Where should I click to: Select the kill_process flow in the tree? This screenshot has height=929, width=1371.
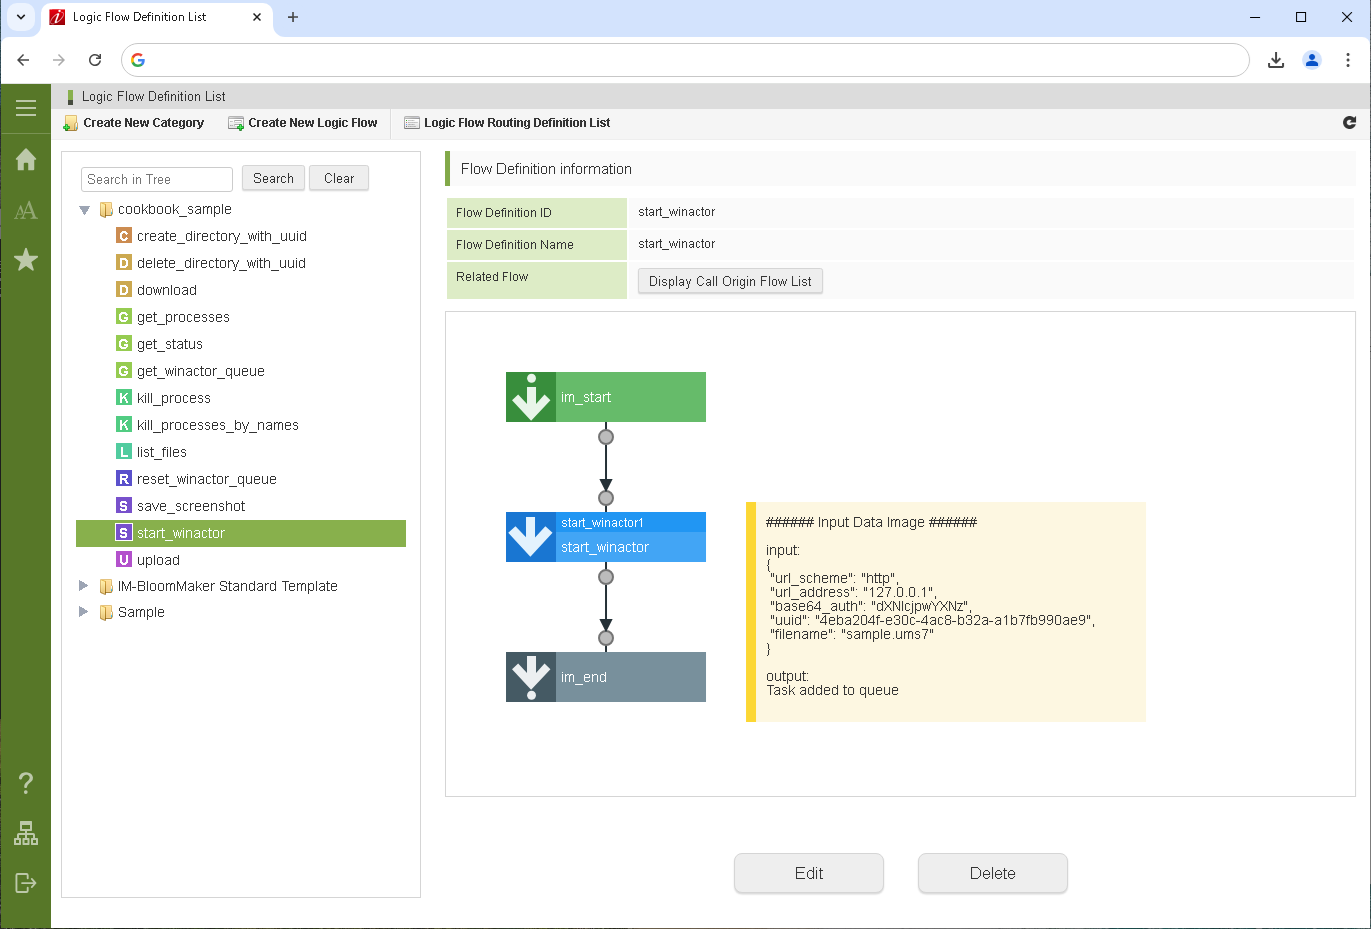174,398
